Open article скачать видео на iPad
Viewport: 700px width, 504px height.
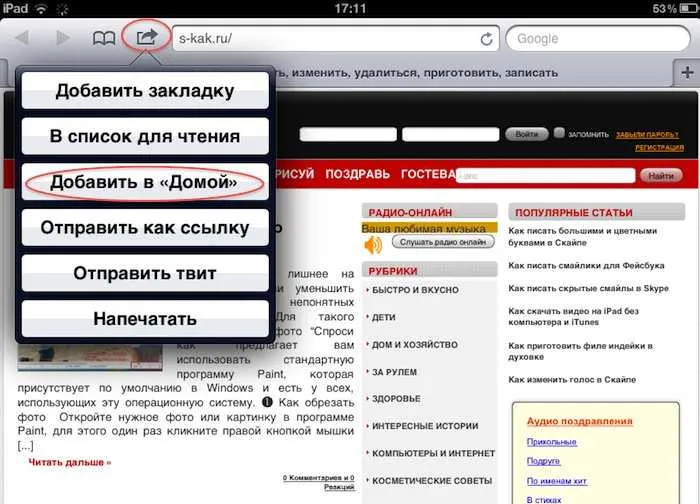tap(574, 317)
